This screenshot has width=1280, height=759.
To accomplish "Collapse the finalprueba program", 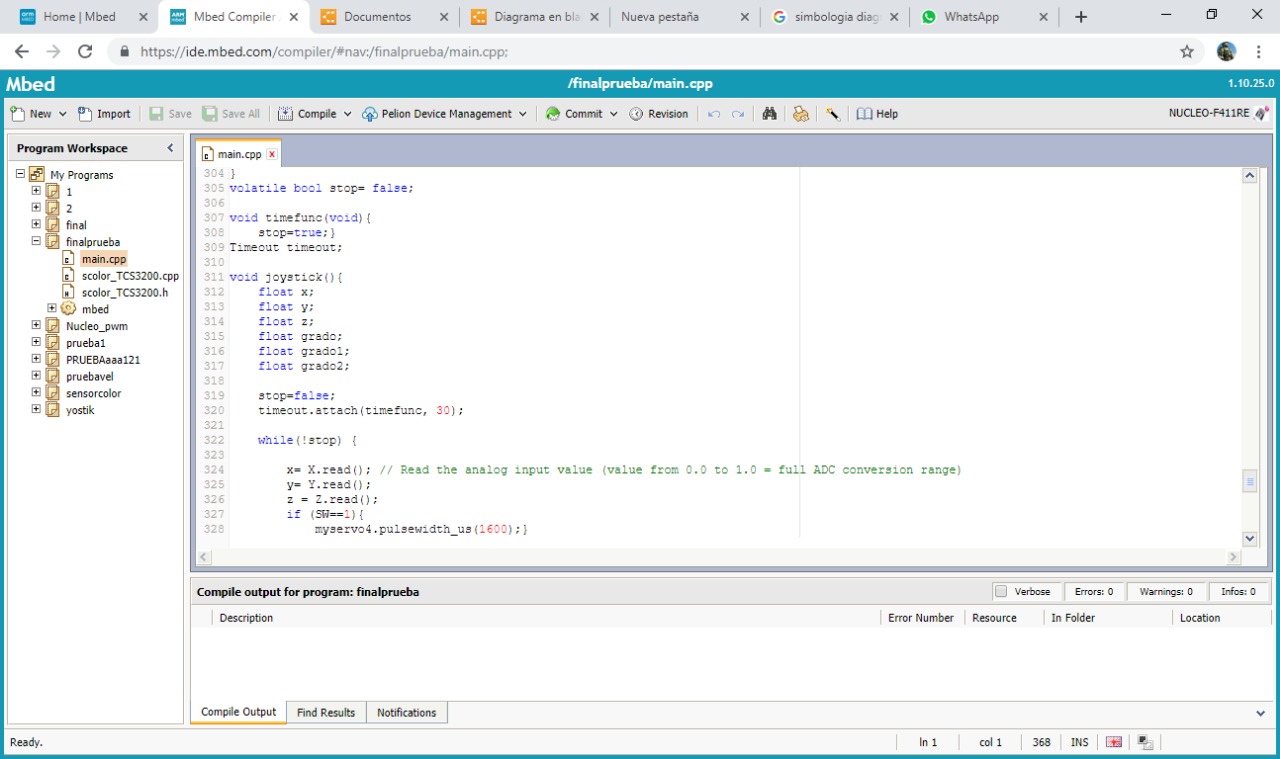I will coord(36,242).
